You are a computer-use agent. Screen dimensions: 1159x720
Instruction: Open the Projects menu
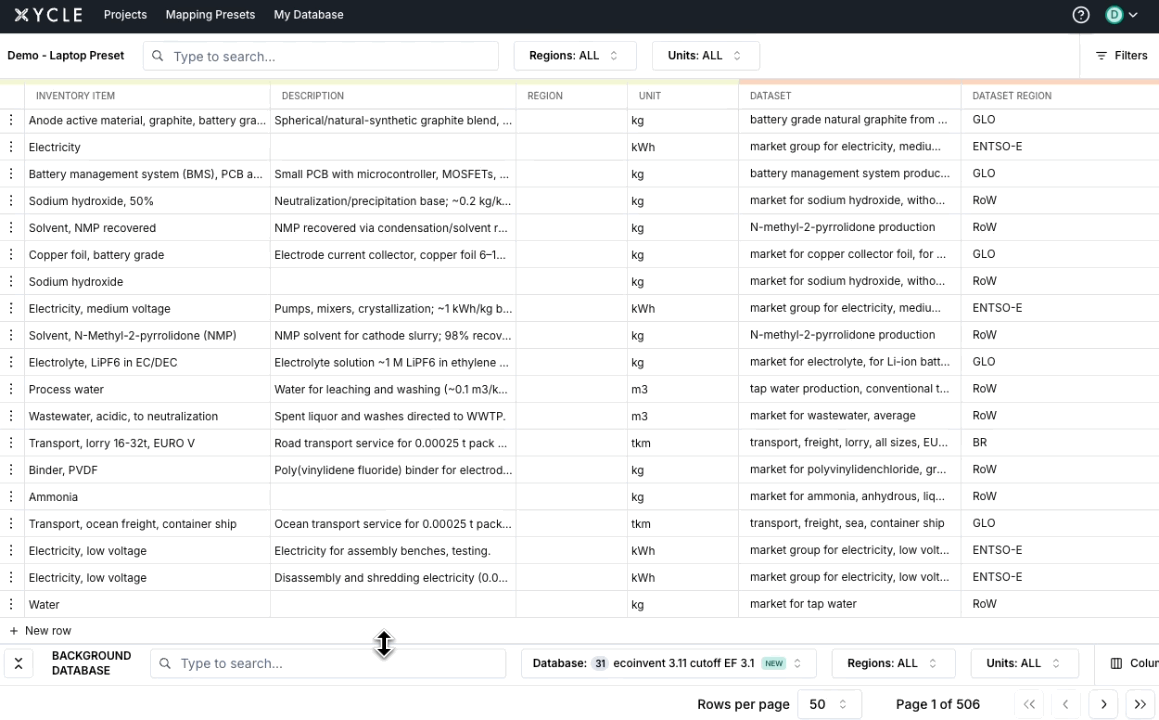click(x=125, y=15)
